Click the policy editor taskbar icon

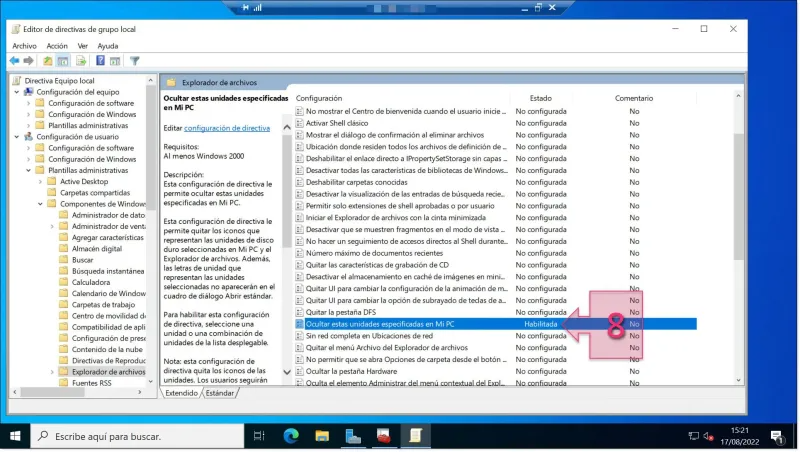coord(415,436)
